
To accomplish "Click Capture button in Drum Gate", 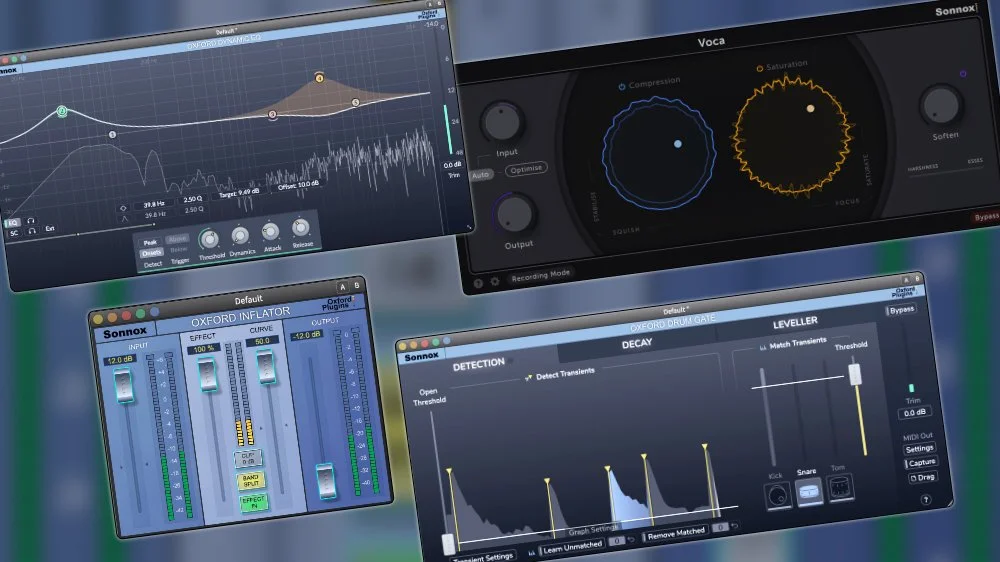I will [x=921, y=463].
